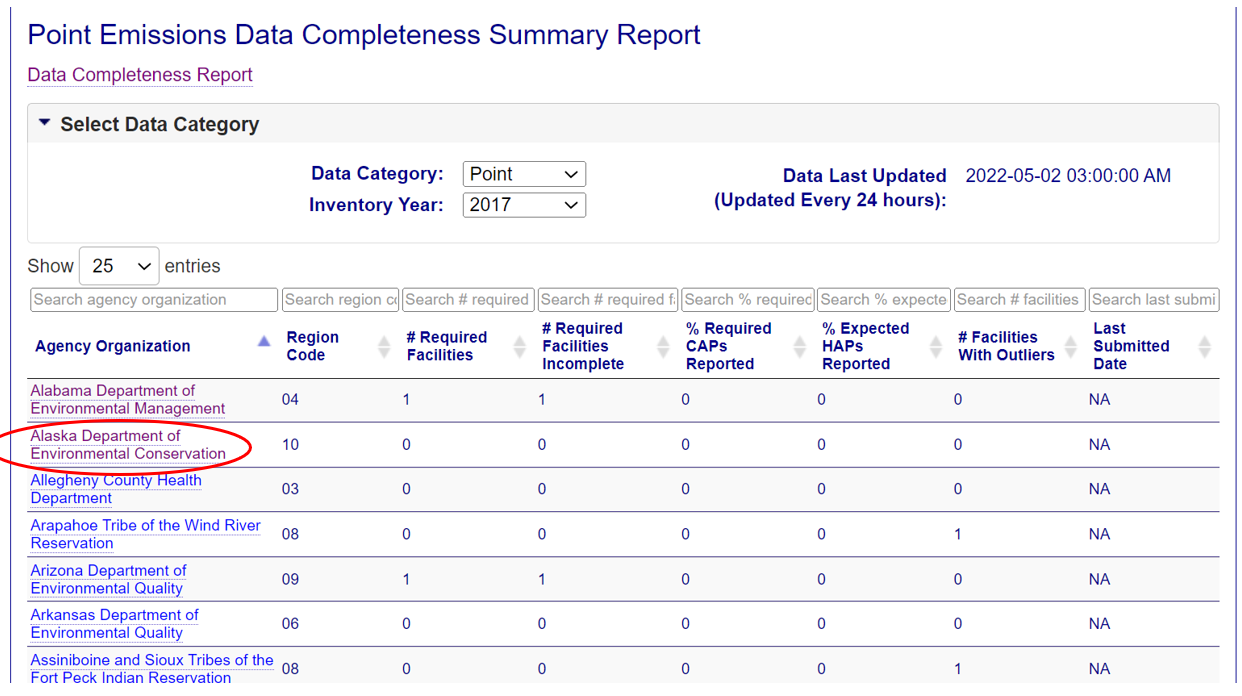Click region code 08 in Arapahoe row
Screen dimensions: 1242x696
point(290,534)
